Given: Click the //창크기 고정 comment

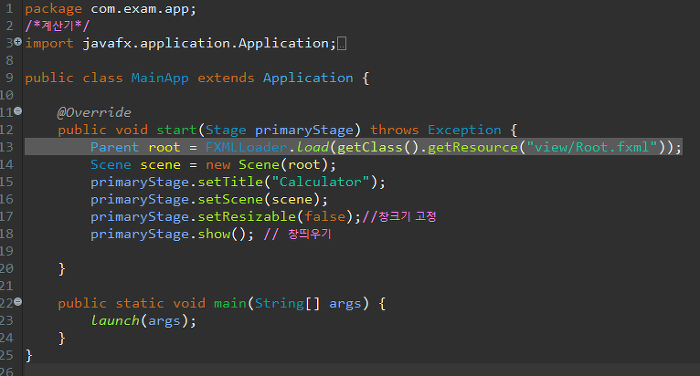Looking at the screenshot, I should coord(399,217).
